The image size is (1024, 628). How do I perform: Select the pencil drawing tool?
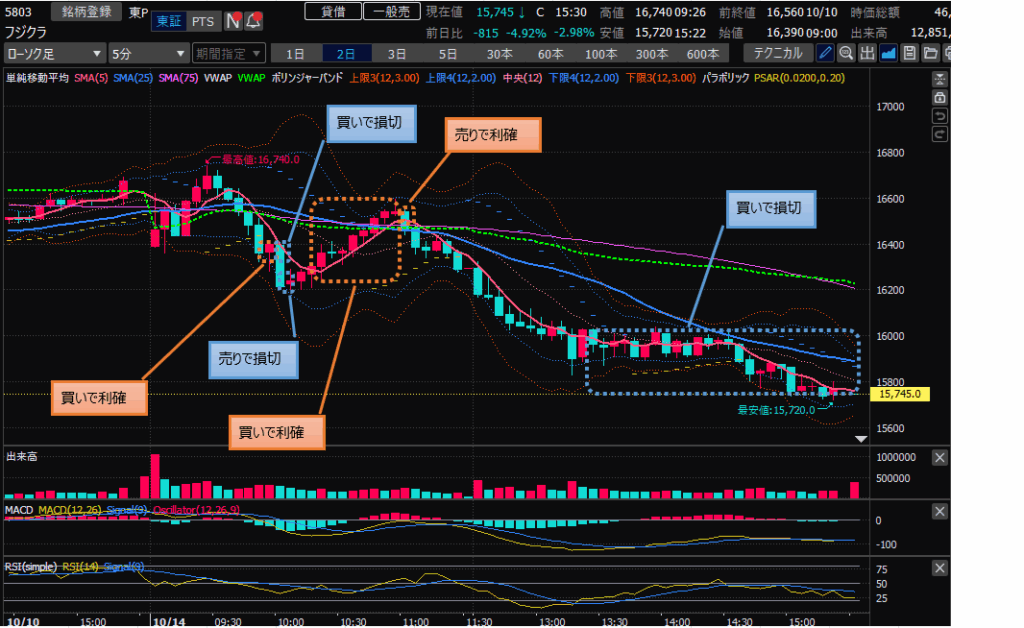[826, 53]
